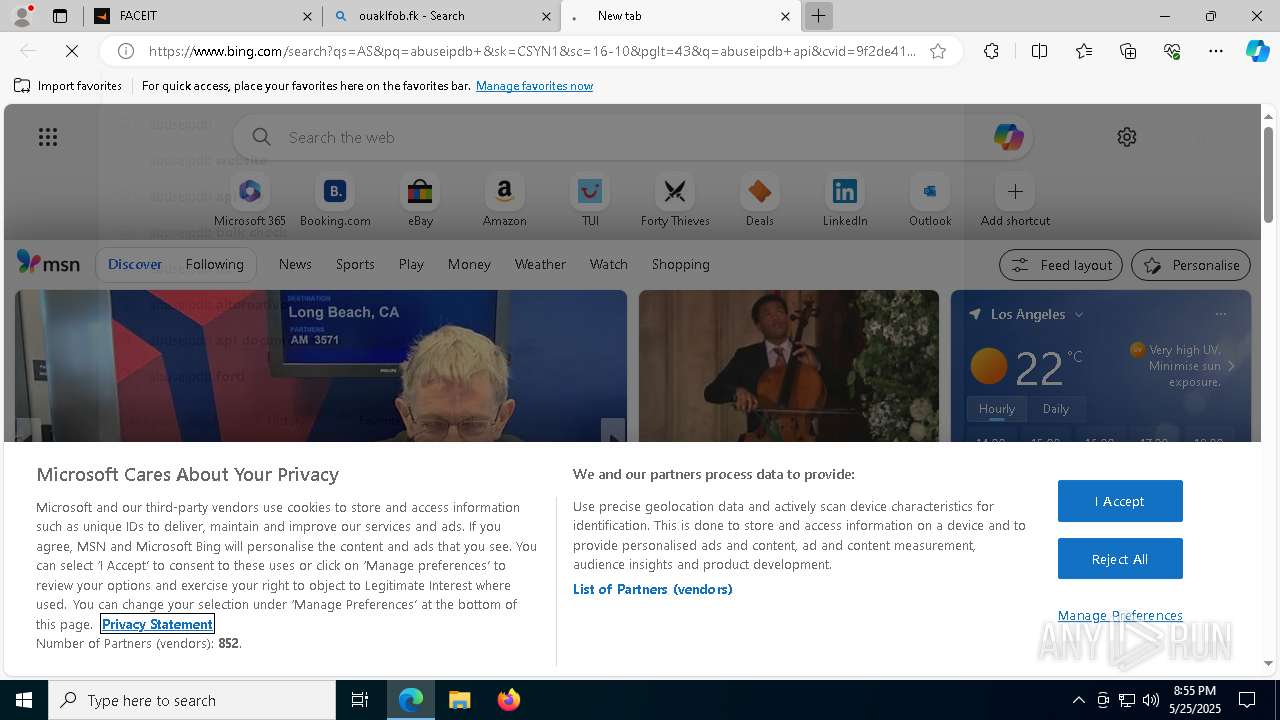This screenshot has height=720, width=1280.
Task: Add this page to favorites star
Action: [938, 51]
